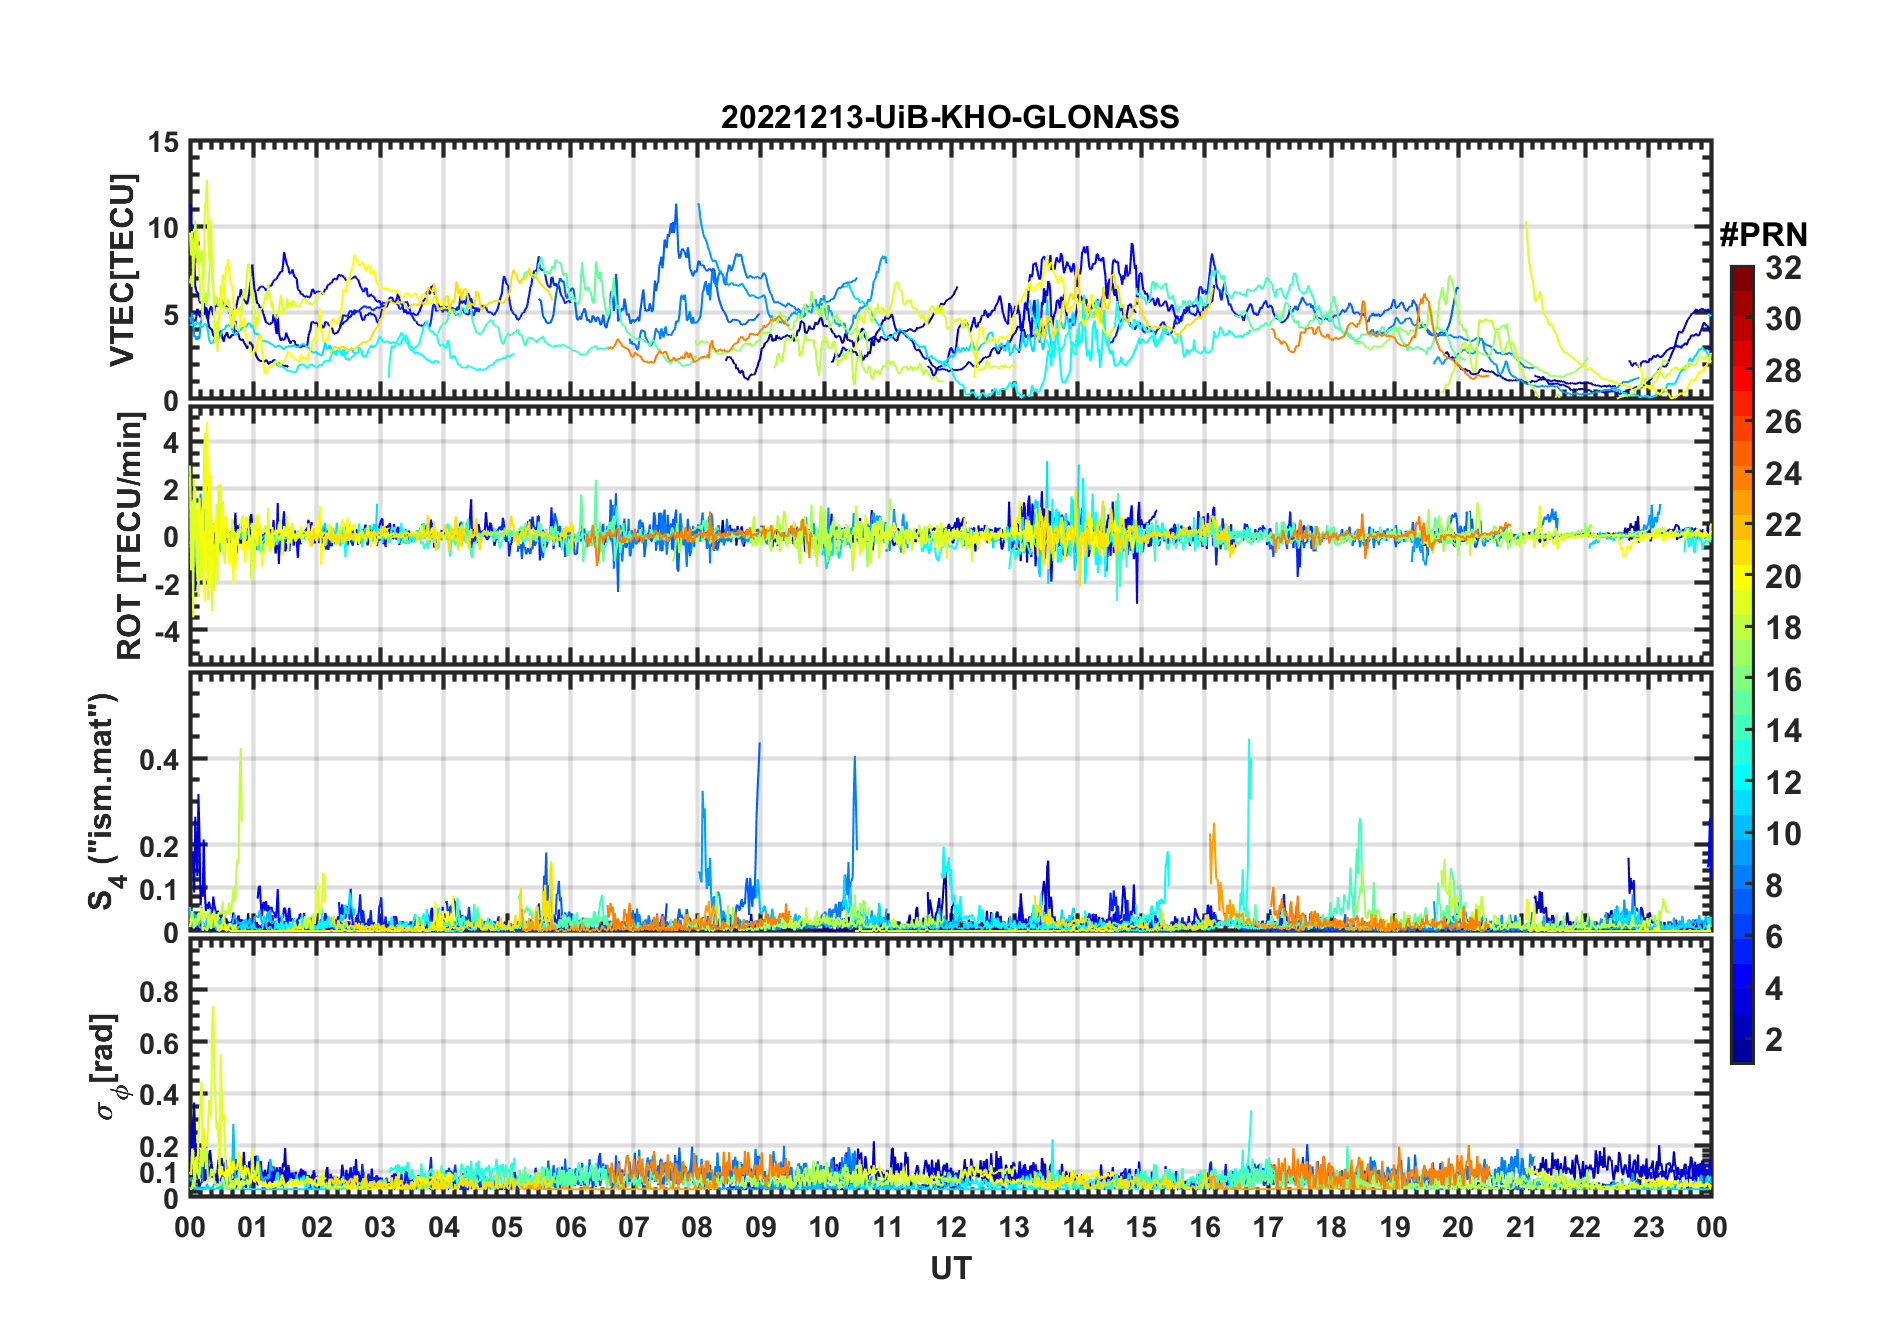Select colorbar tick label "32"
This screenshot has width=1902, height=1330.
pyautogui.click(x=1784, y=268)
